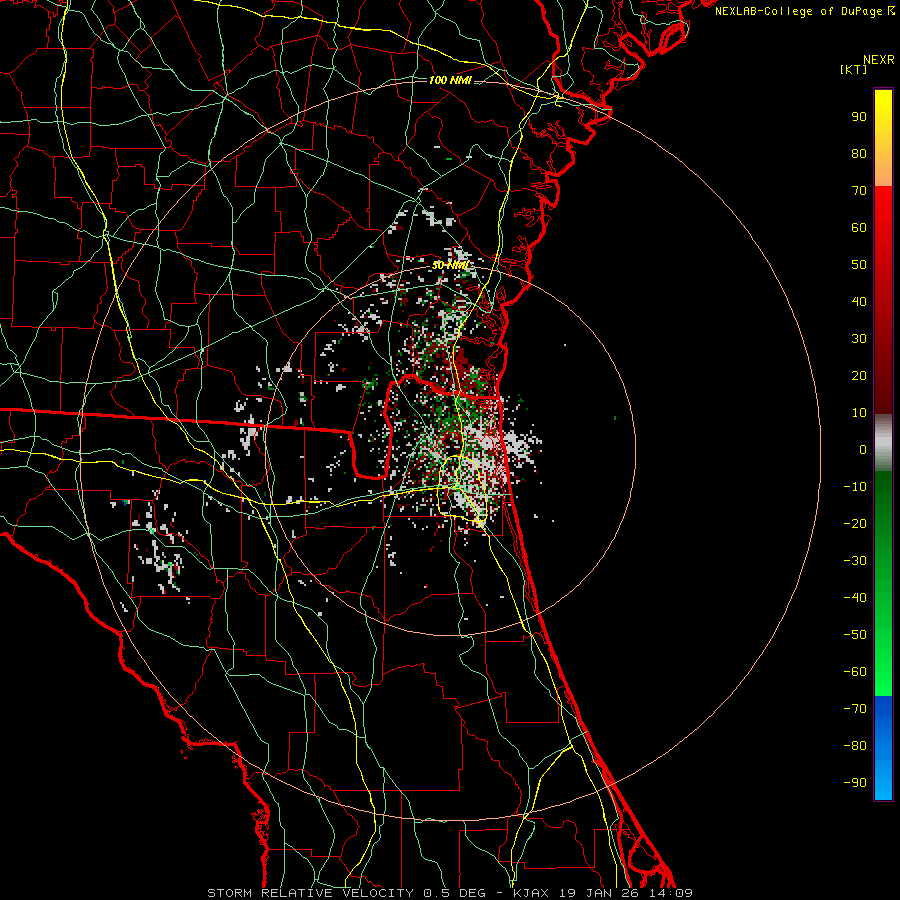Click the bright green color bar segment
The image size is (900, 900).
tap(883, 660)
